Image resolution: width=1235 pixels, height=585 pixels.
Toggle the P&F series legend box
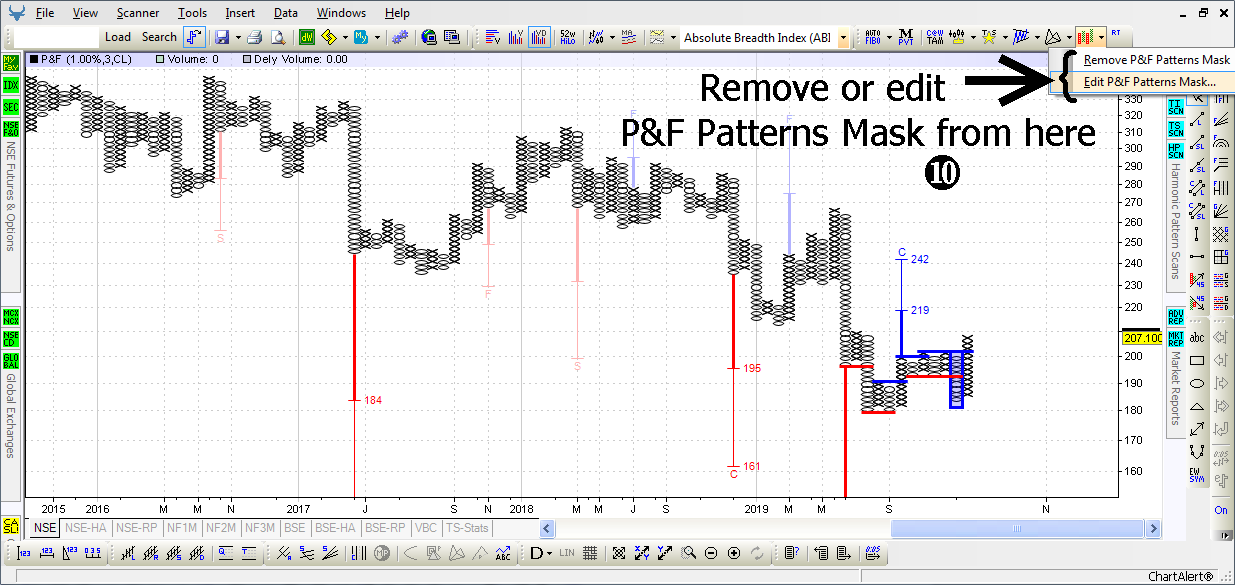coord(35,59)
